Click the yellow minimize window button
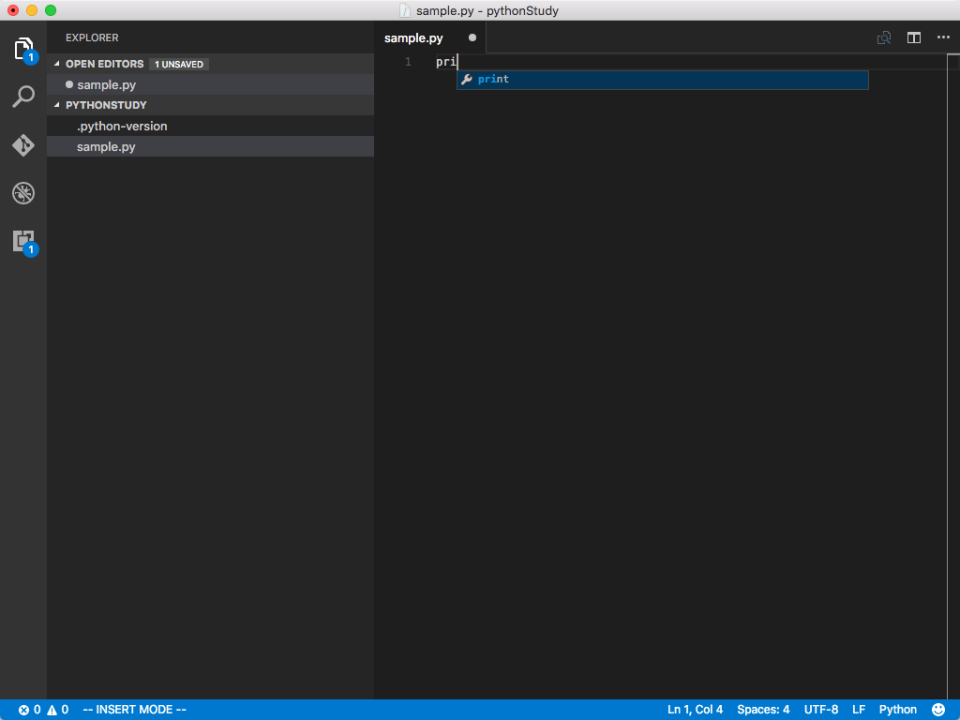The height and width of the screenshot is (720, 960). [x=32, y=10]
